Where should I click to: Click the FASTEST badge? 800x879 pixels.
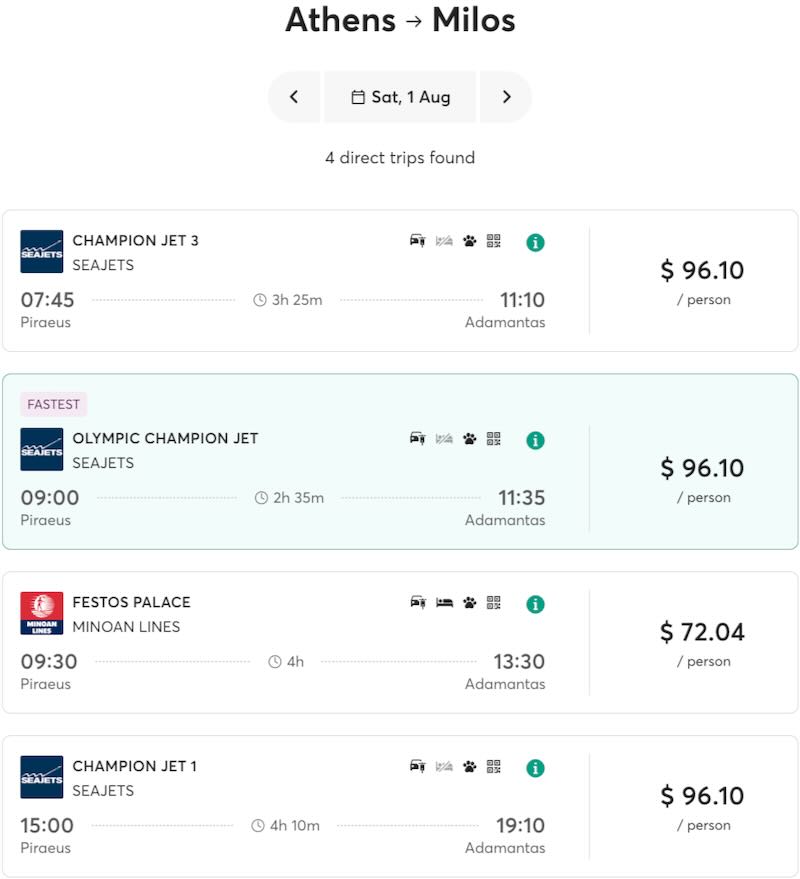[x=54, y=404]
